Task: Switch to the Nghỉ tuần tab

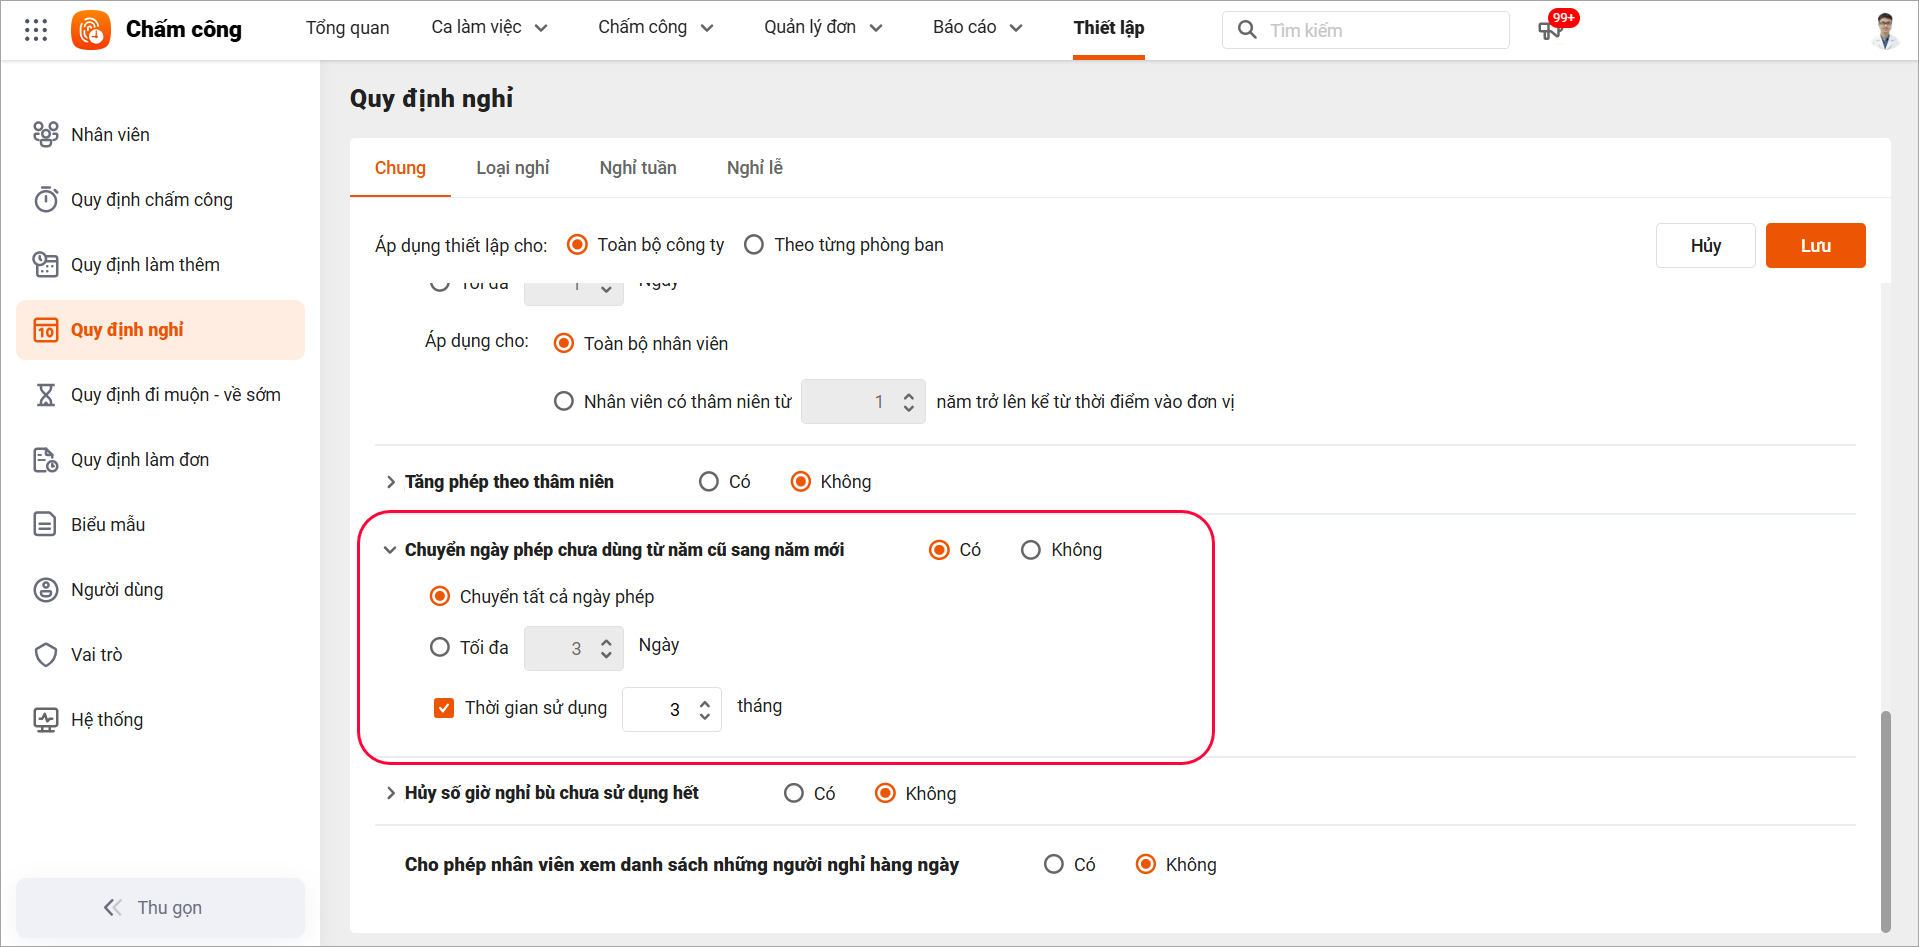Action: pyautogui.click(x=638, y=168)
